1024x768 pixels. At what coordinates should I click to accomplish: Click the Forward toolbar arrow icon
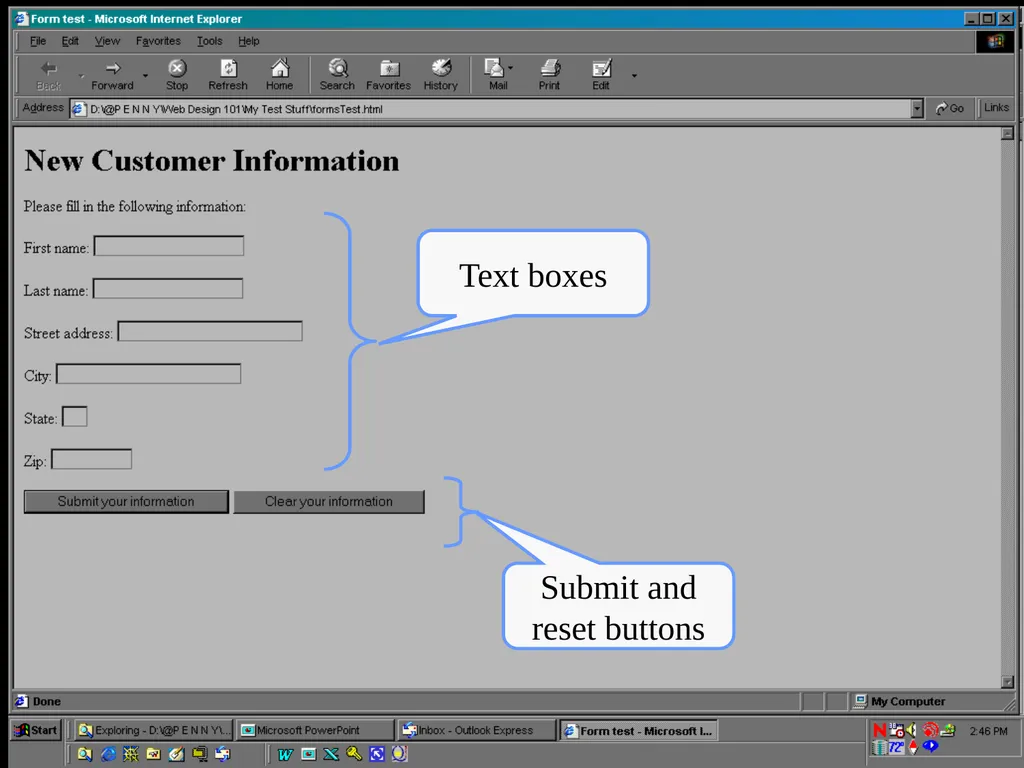tap(112, 68)
